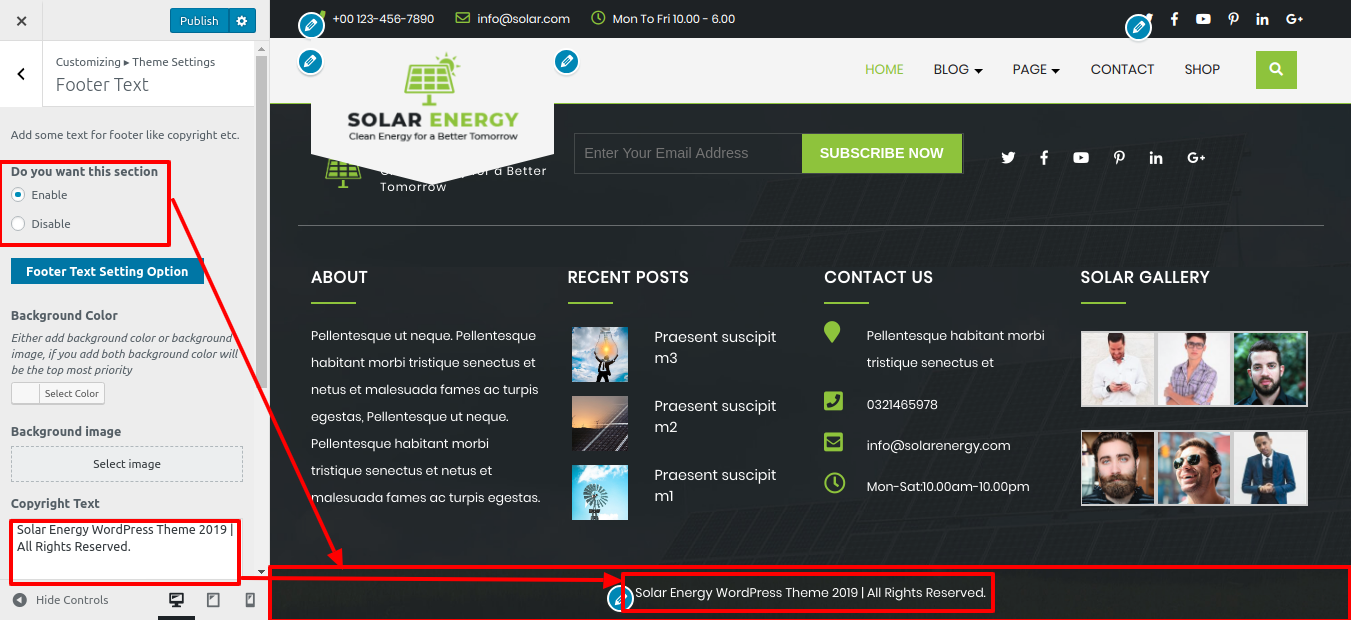The height and width of the screenshot is (620, 1351).
Task: Click the clock icon beside Mon-Sat hours
Action: coord(834,483)
